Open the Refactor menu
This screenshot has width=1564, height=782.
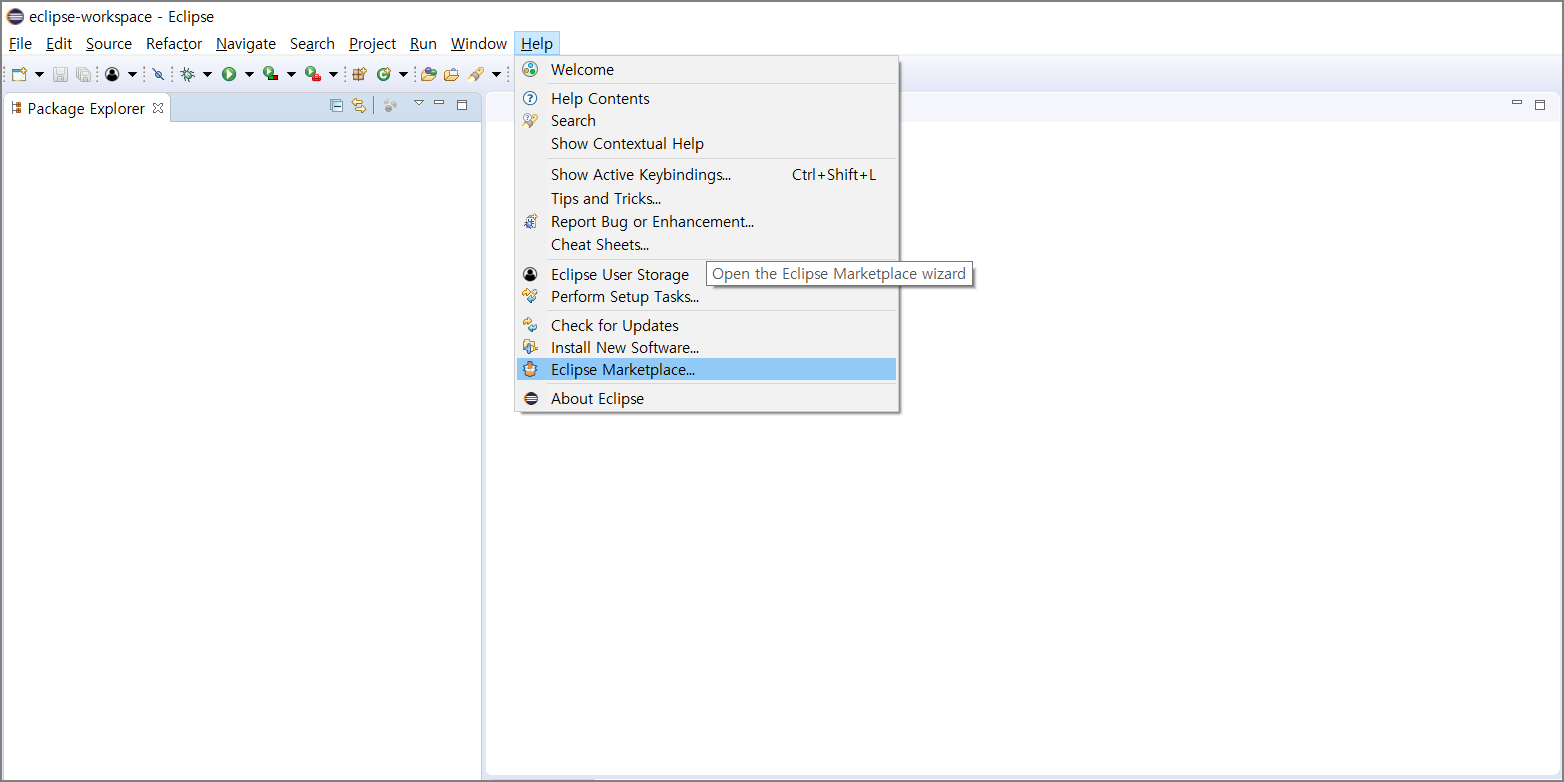coord(174,44)
